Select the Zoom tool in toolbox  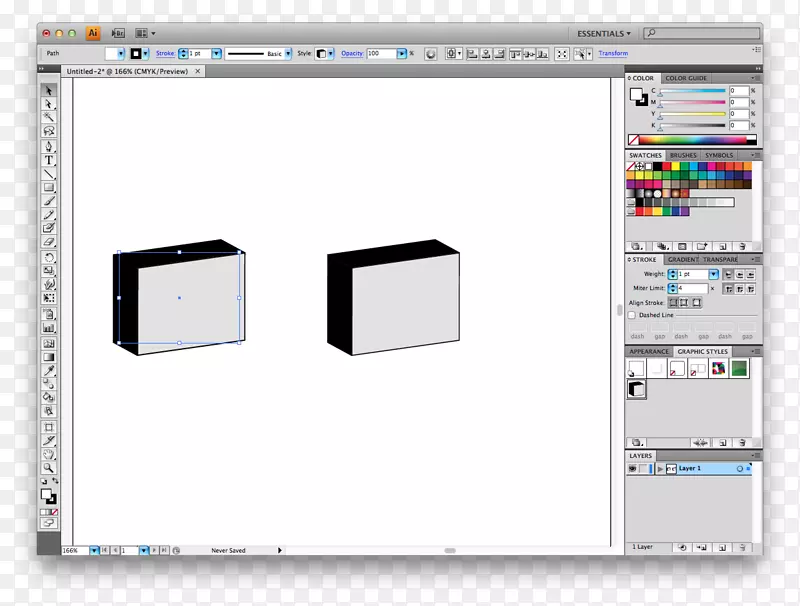tap(49, 467)
